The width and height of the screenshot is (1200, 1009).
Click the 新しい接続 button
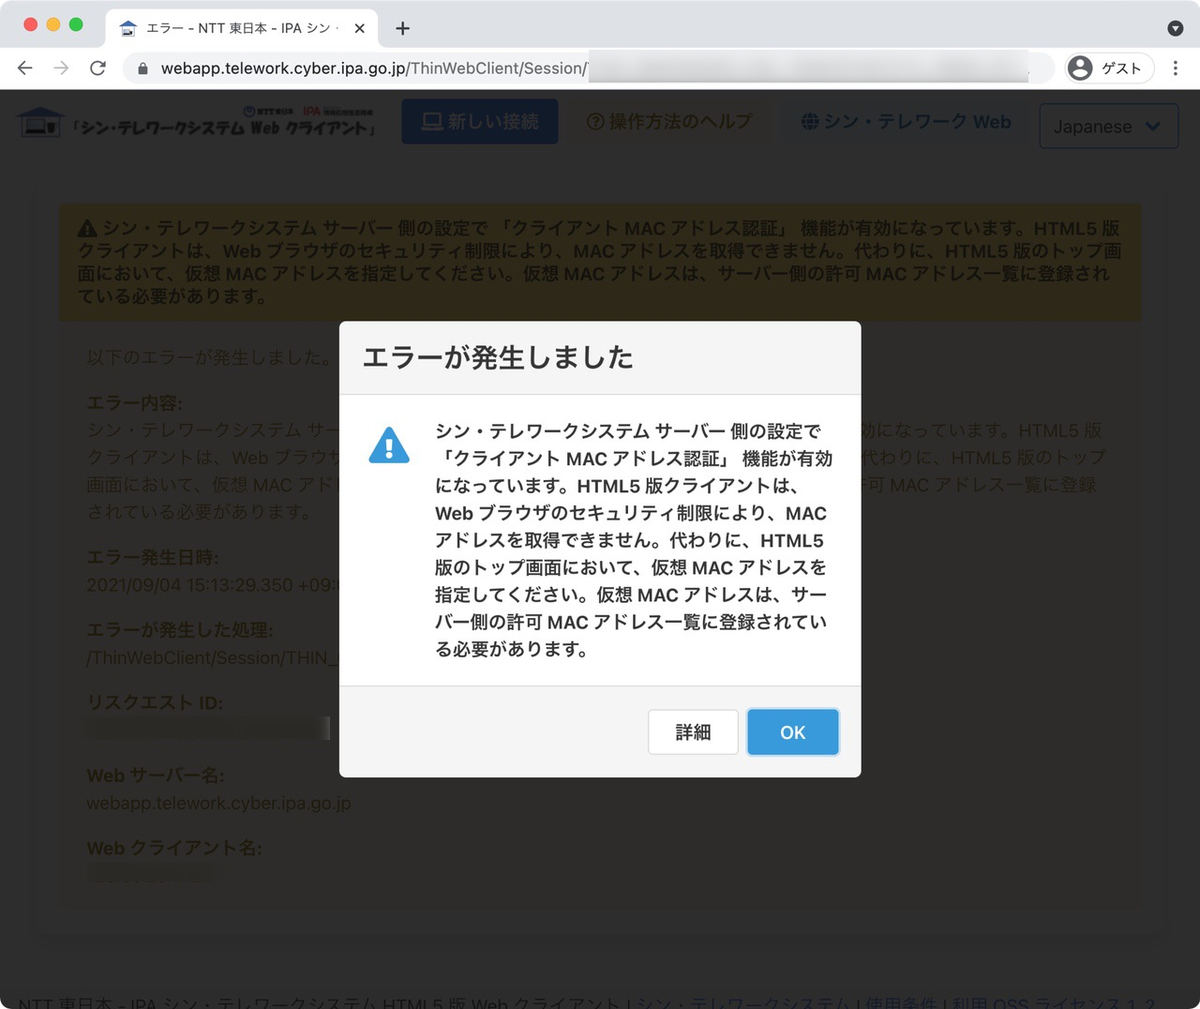[x=480, y=121]
